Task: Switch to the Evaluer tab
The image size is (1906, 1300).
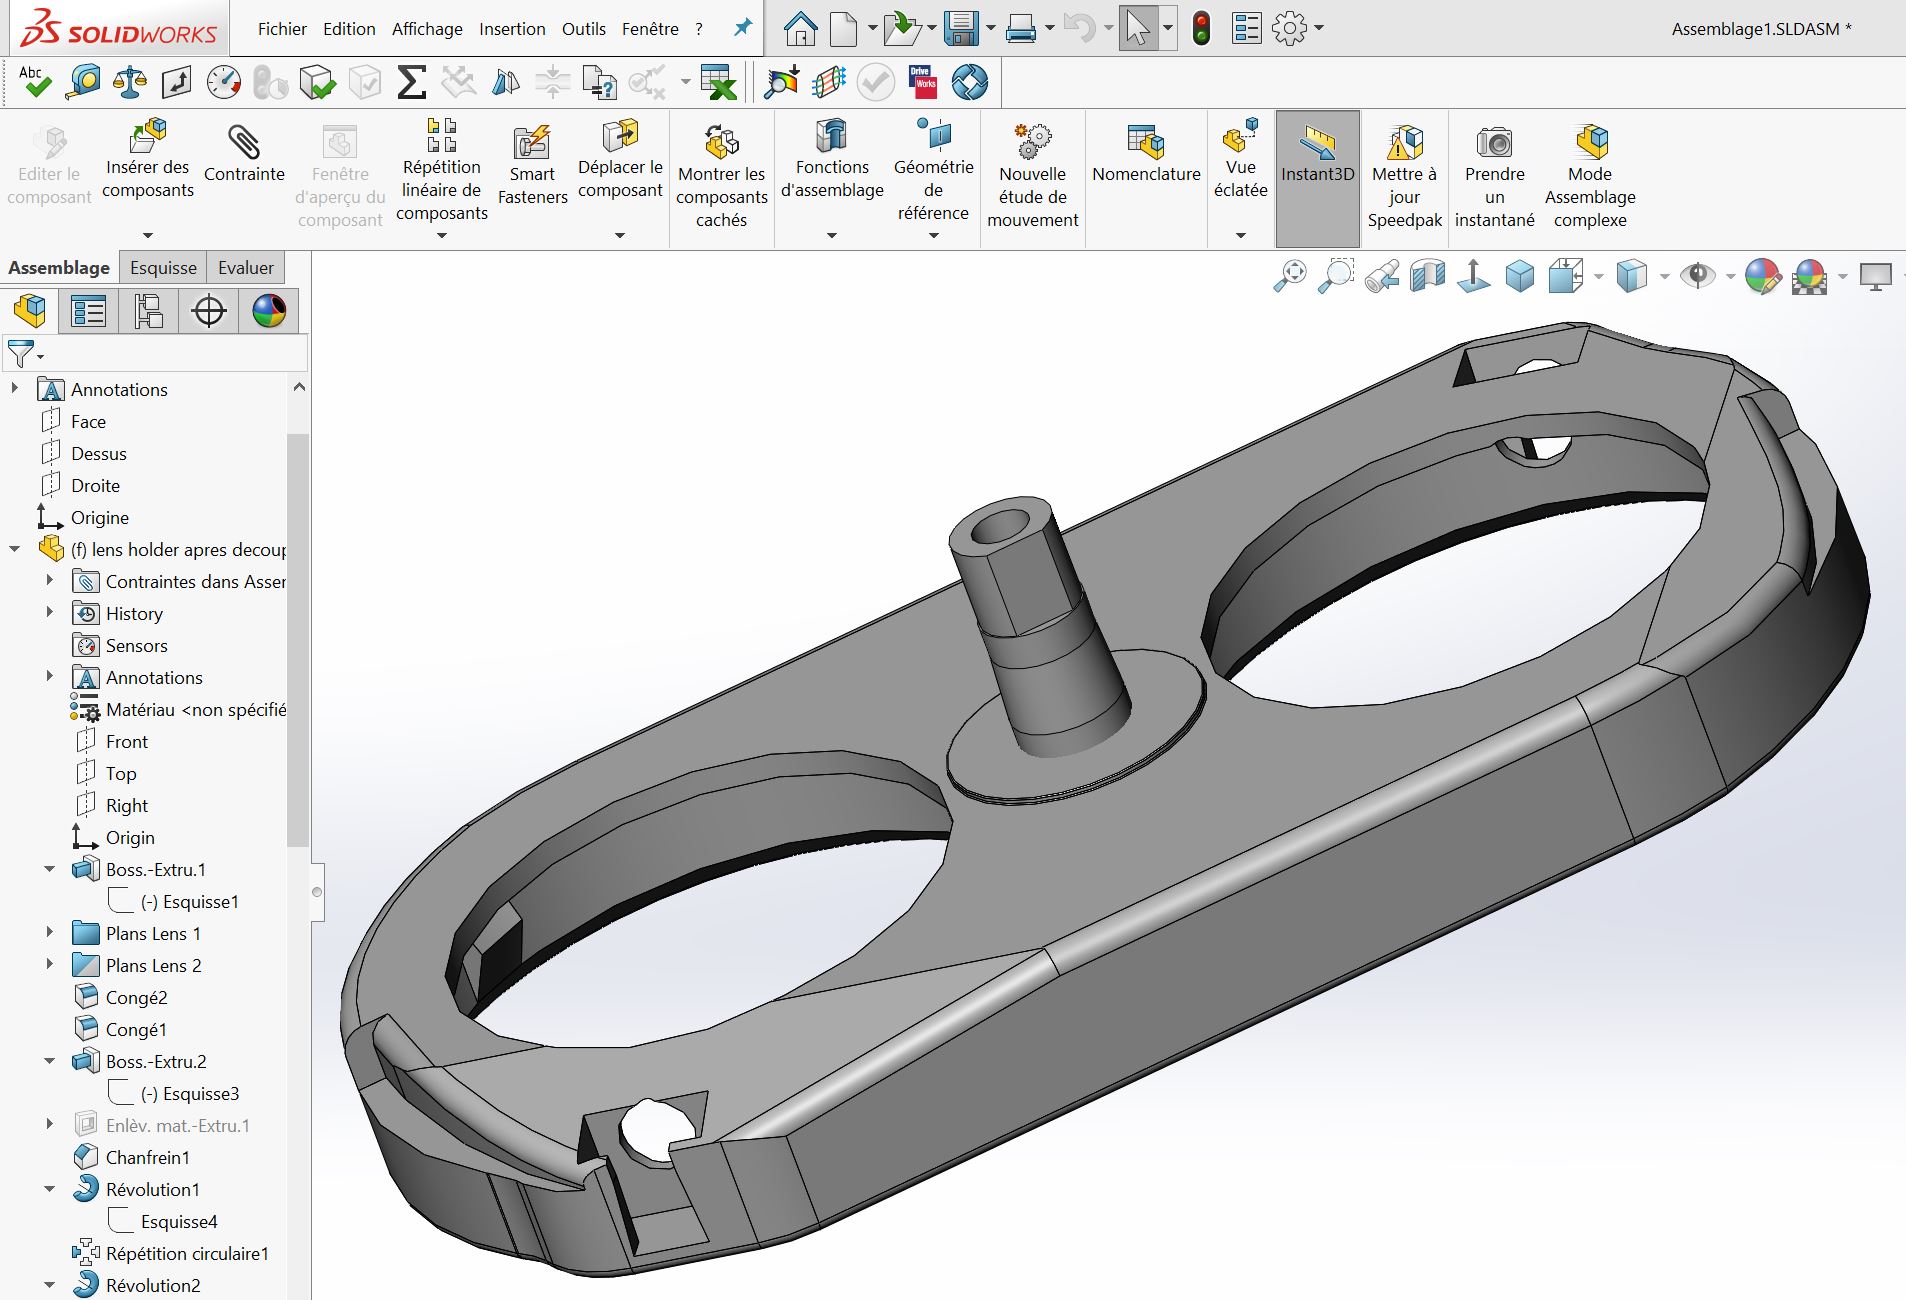Action: [245, 267]
